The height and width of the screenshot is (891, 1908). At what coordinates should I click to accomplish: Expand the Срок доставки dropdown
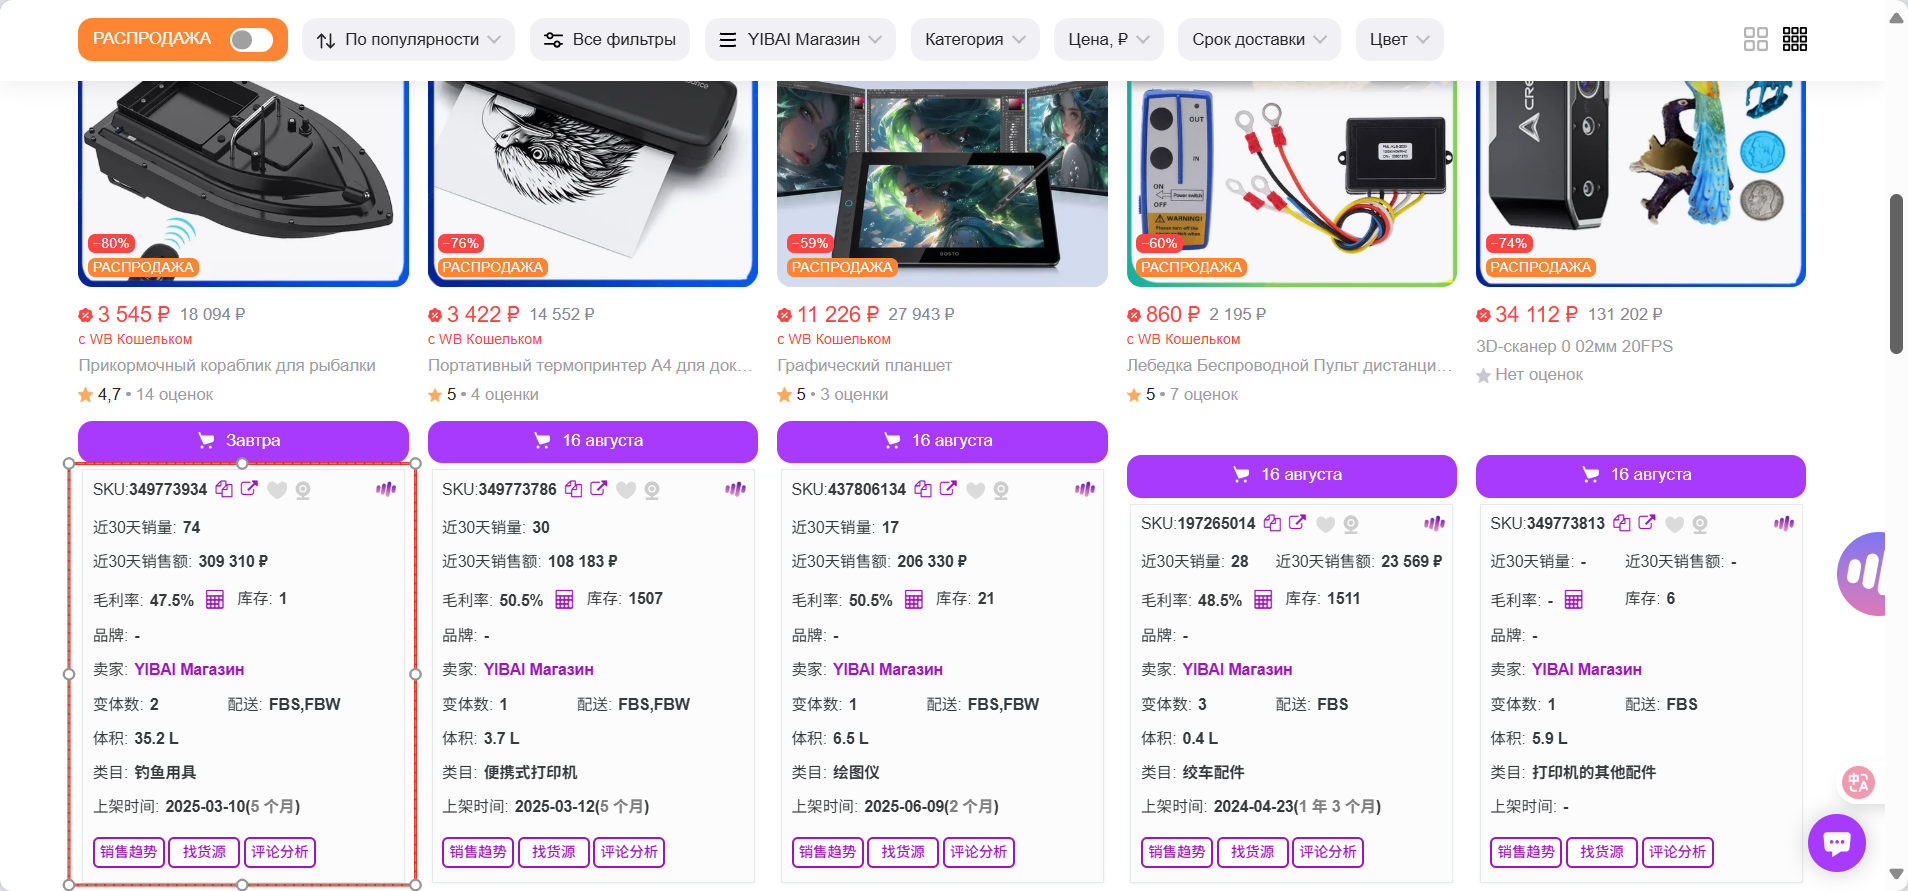click(1259, 40)
